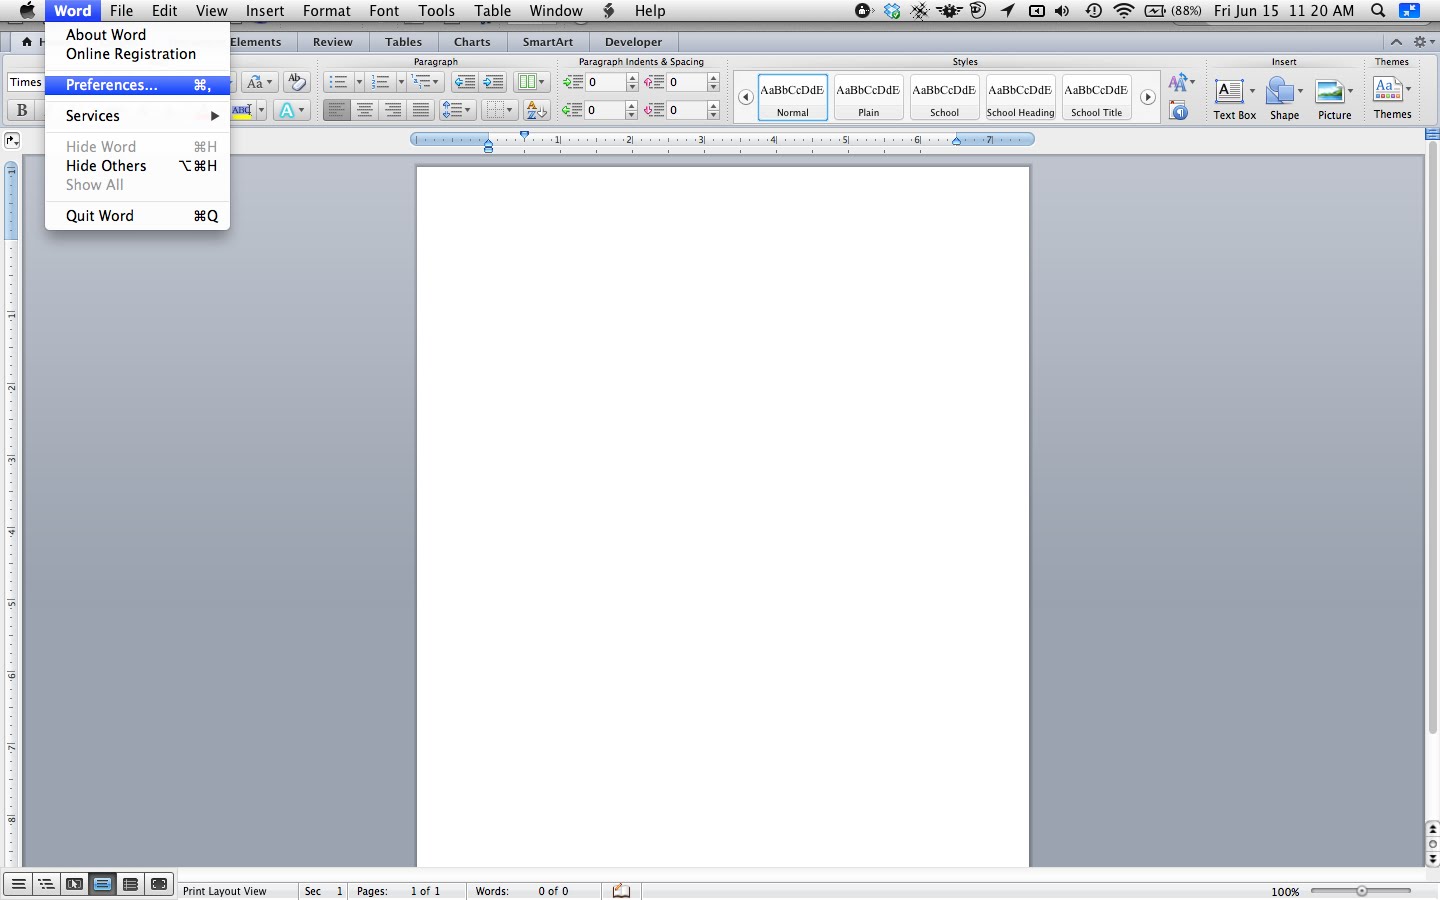Open the Change Case dropdown
The image size is (1440, 900).
[x=260, y=82]
